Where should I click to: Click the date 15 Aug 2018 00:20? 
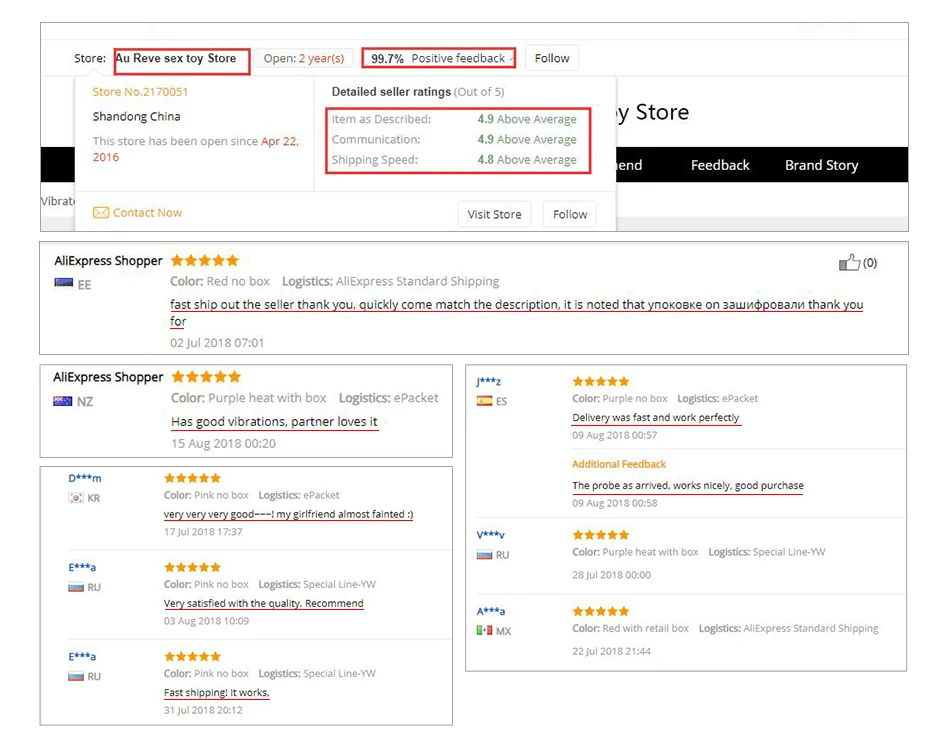(224, 444)
